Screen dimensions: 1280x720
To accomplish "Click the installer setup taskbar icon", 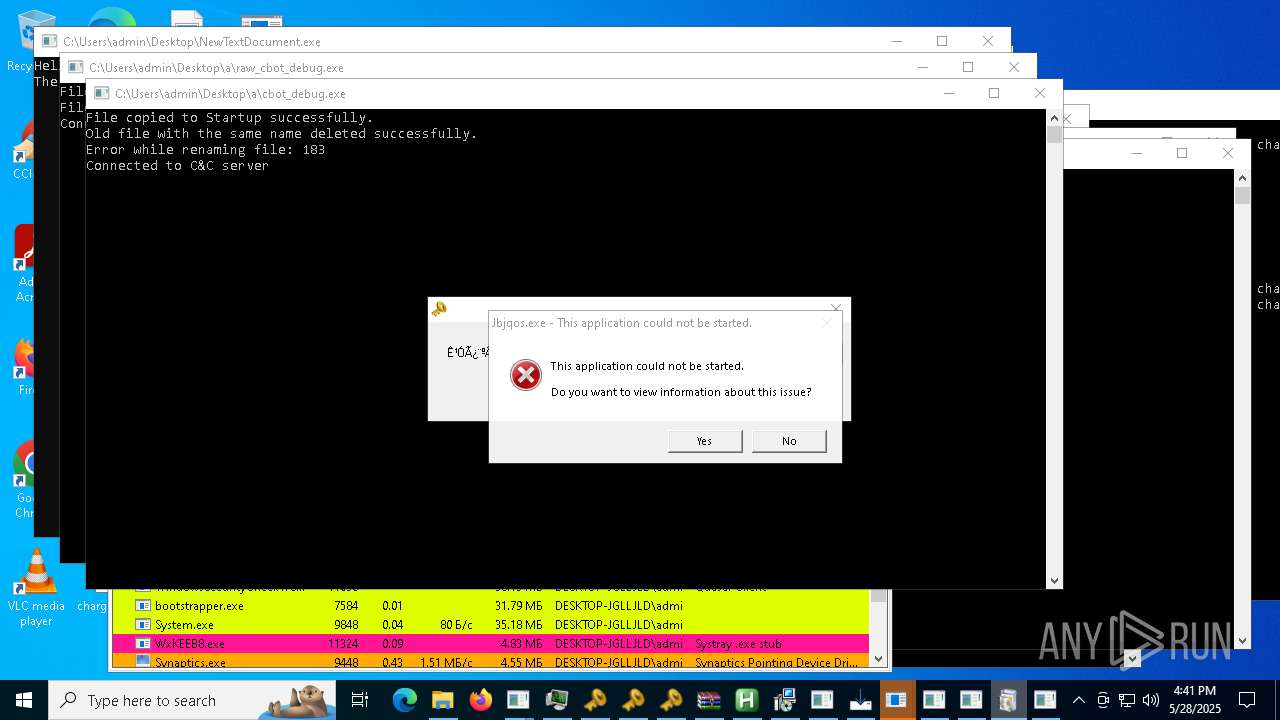I will pyautogui.click(x=784, y=700).
